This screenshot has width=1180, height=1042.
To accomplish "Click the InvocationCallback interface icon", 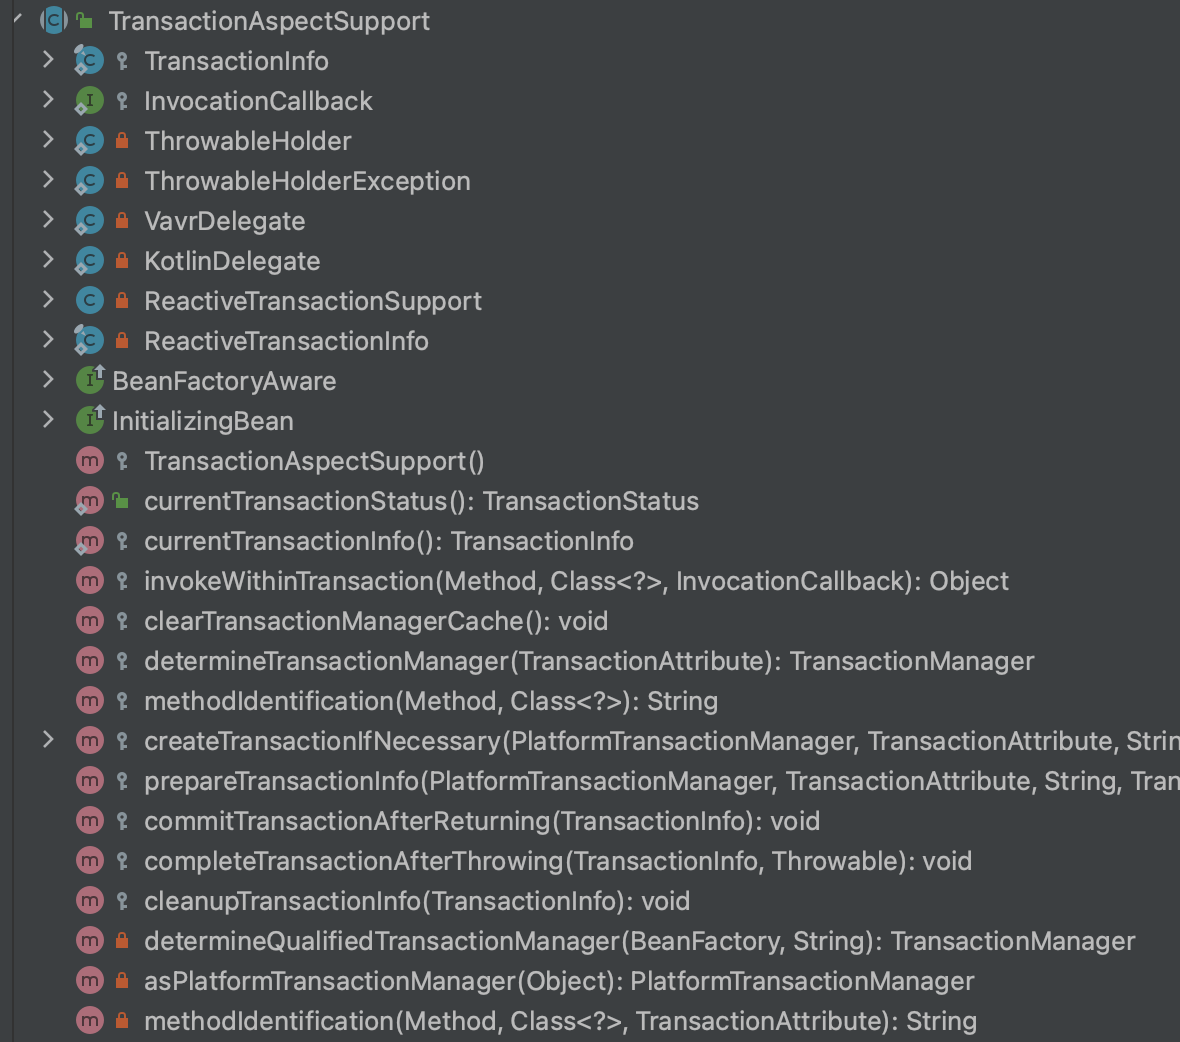I will 90,101.
